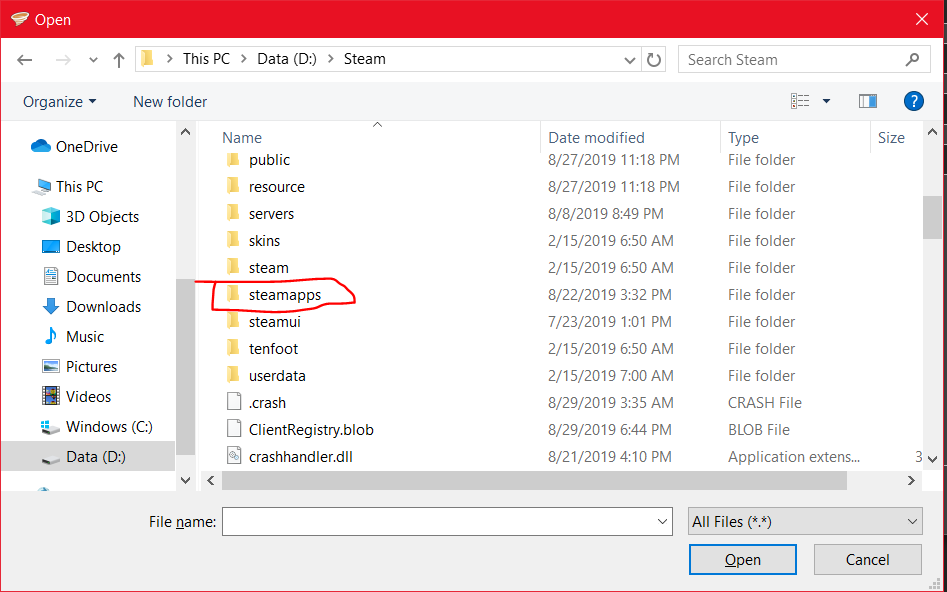Open the help icon
The height and width of the screenshot is (592, 947).
[x=914, y=101]
